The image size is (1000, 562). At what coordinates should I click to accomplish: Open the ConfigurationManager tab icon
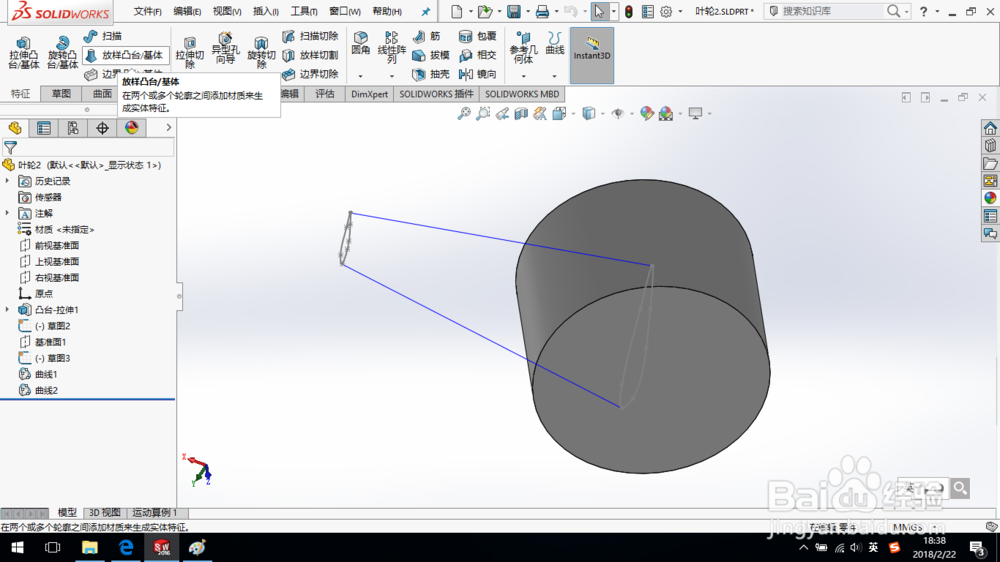tap(73, 128)
